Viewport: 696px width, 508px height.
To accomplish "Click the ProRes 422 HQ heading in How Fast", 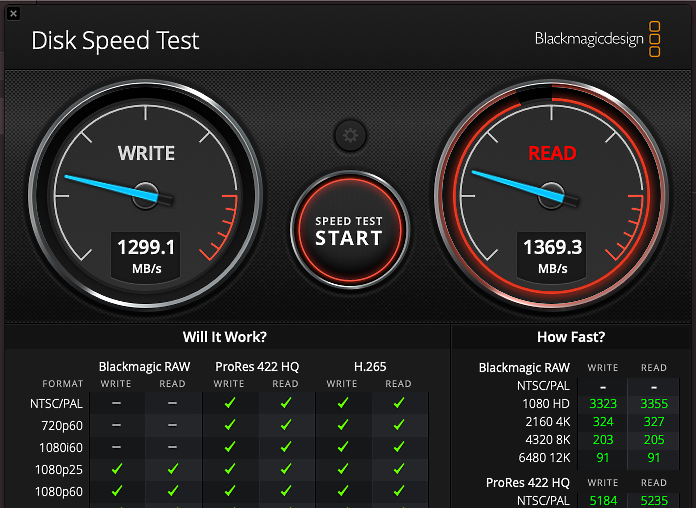I will pyautogui.click(x=528, y=483).
